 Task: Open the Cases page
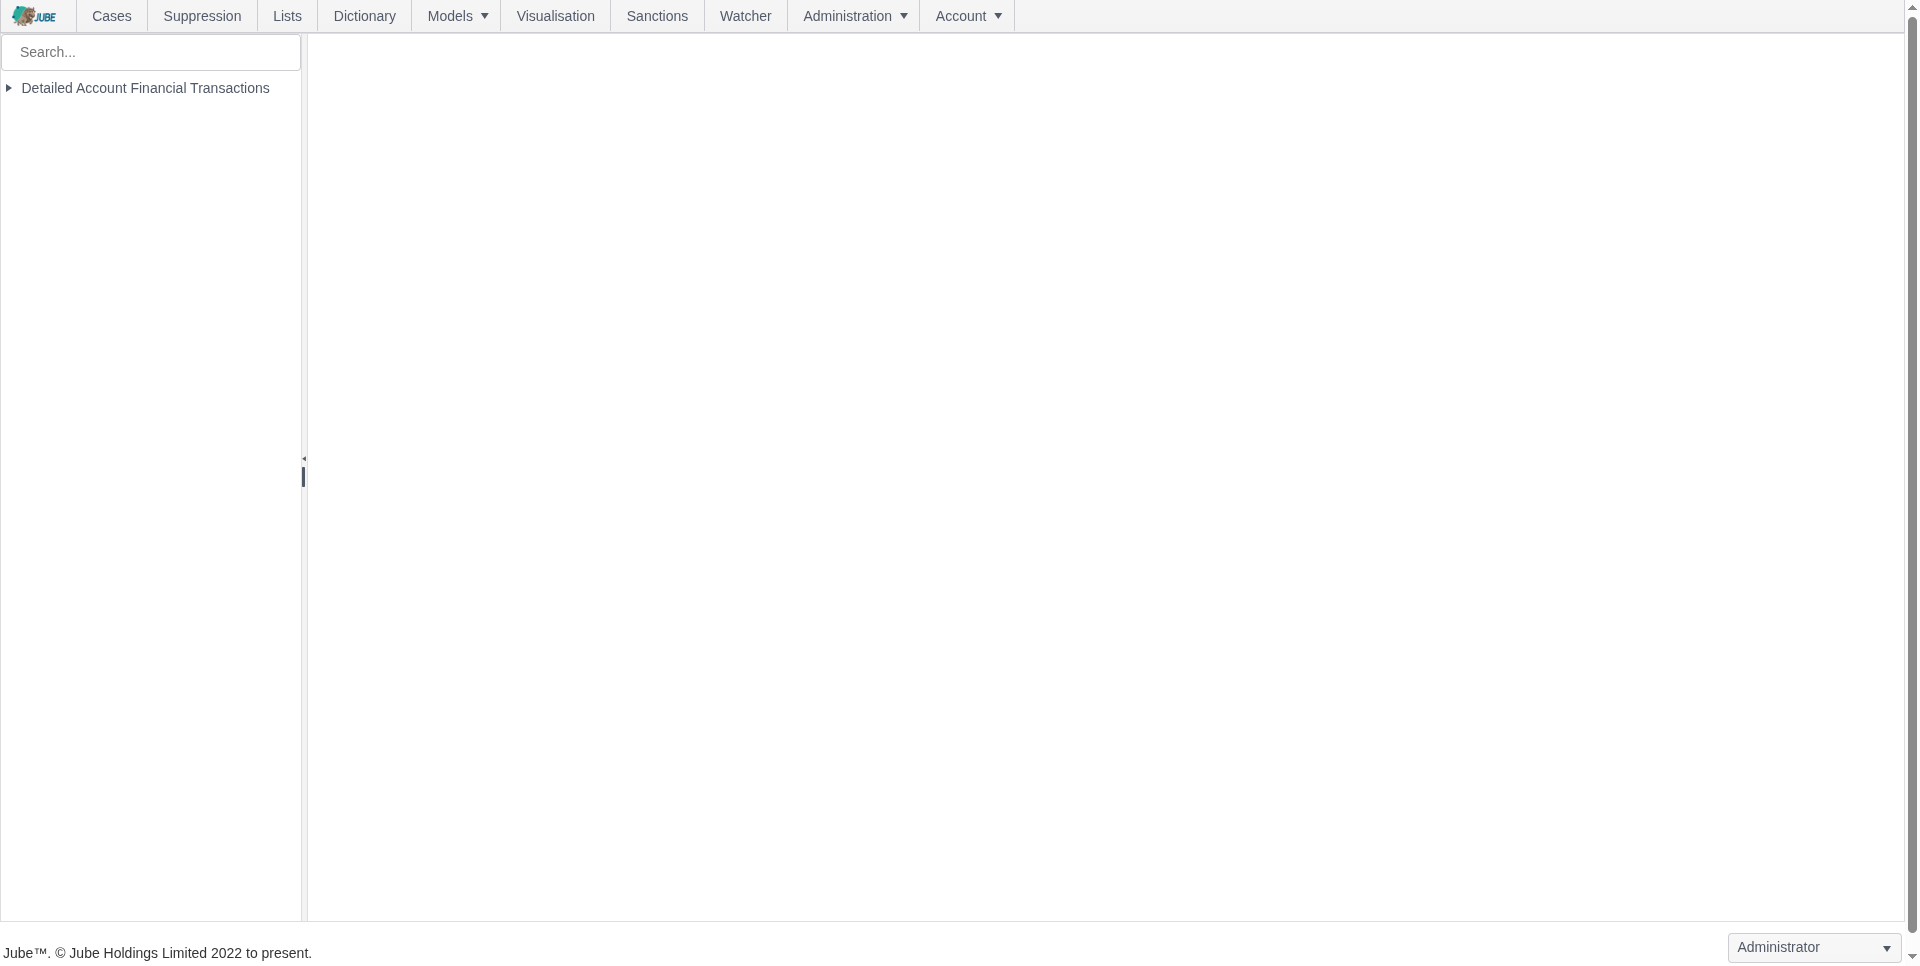[x=112, y=16]
